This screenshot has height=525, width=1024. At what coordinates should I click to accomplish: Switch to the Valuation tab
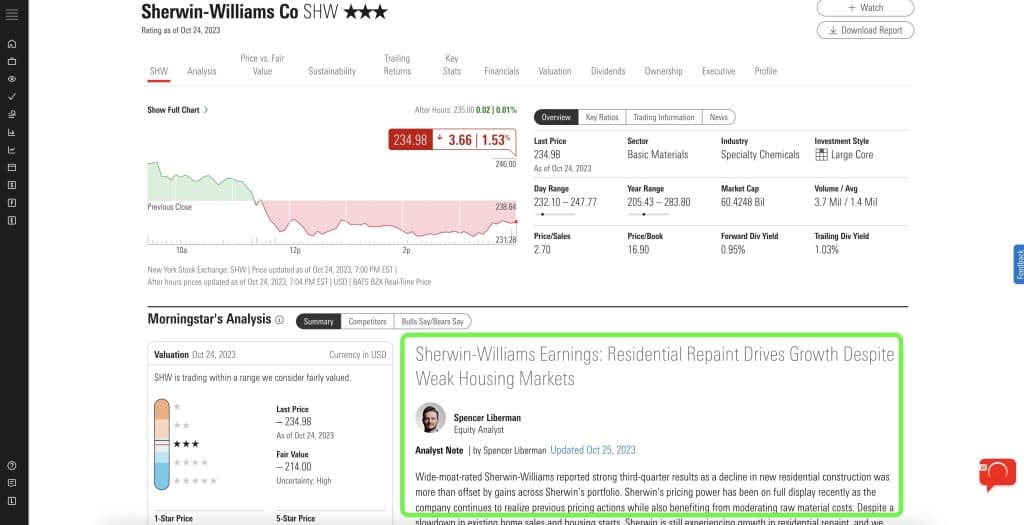(x=555, y=71)
